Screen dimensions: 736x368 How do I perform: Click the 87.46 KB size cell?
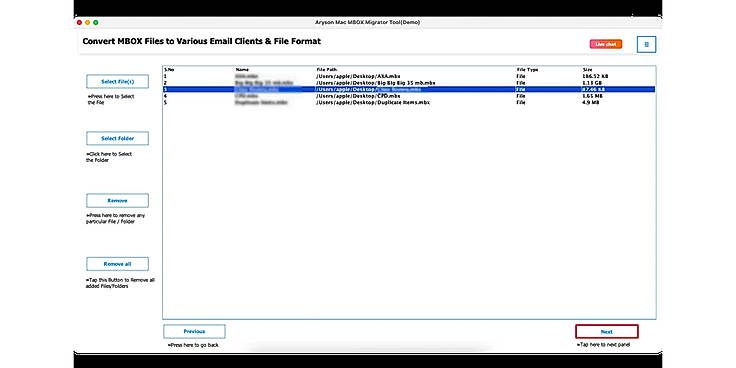click(594, 89)
